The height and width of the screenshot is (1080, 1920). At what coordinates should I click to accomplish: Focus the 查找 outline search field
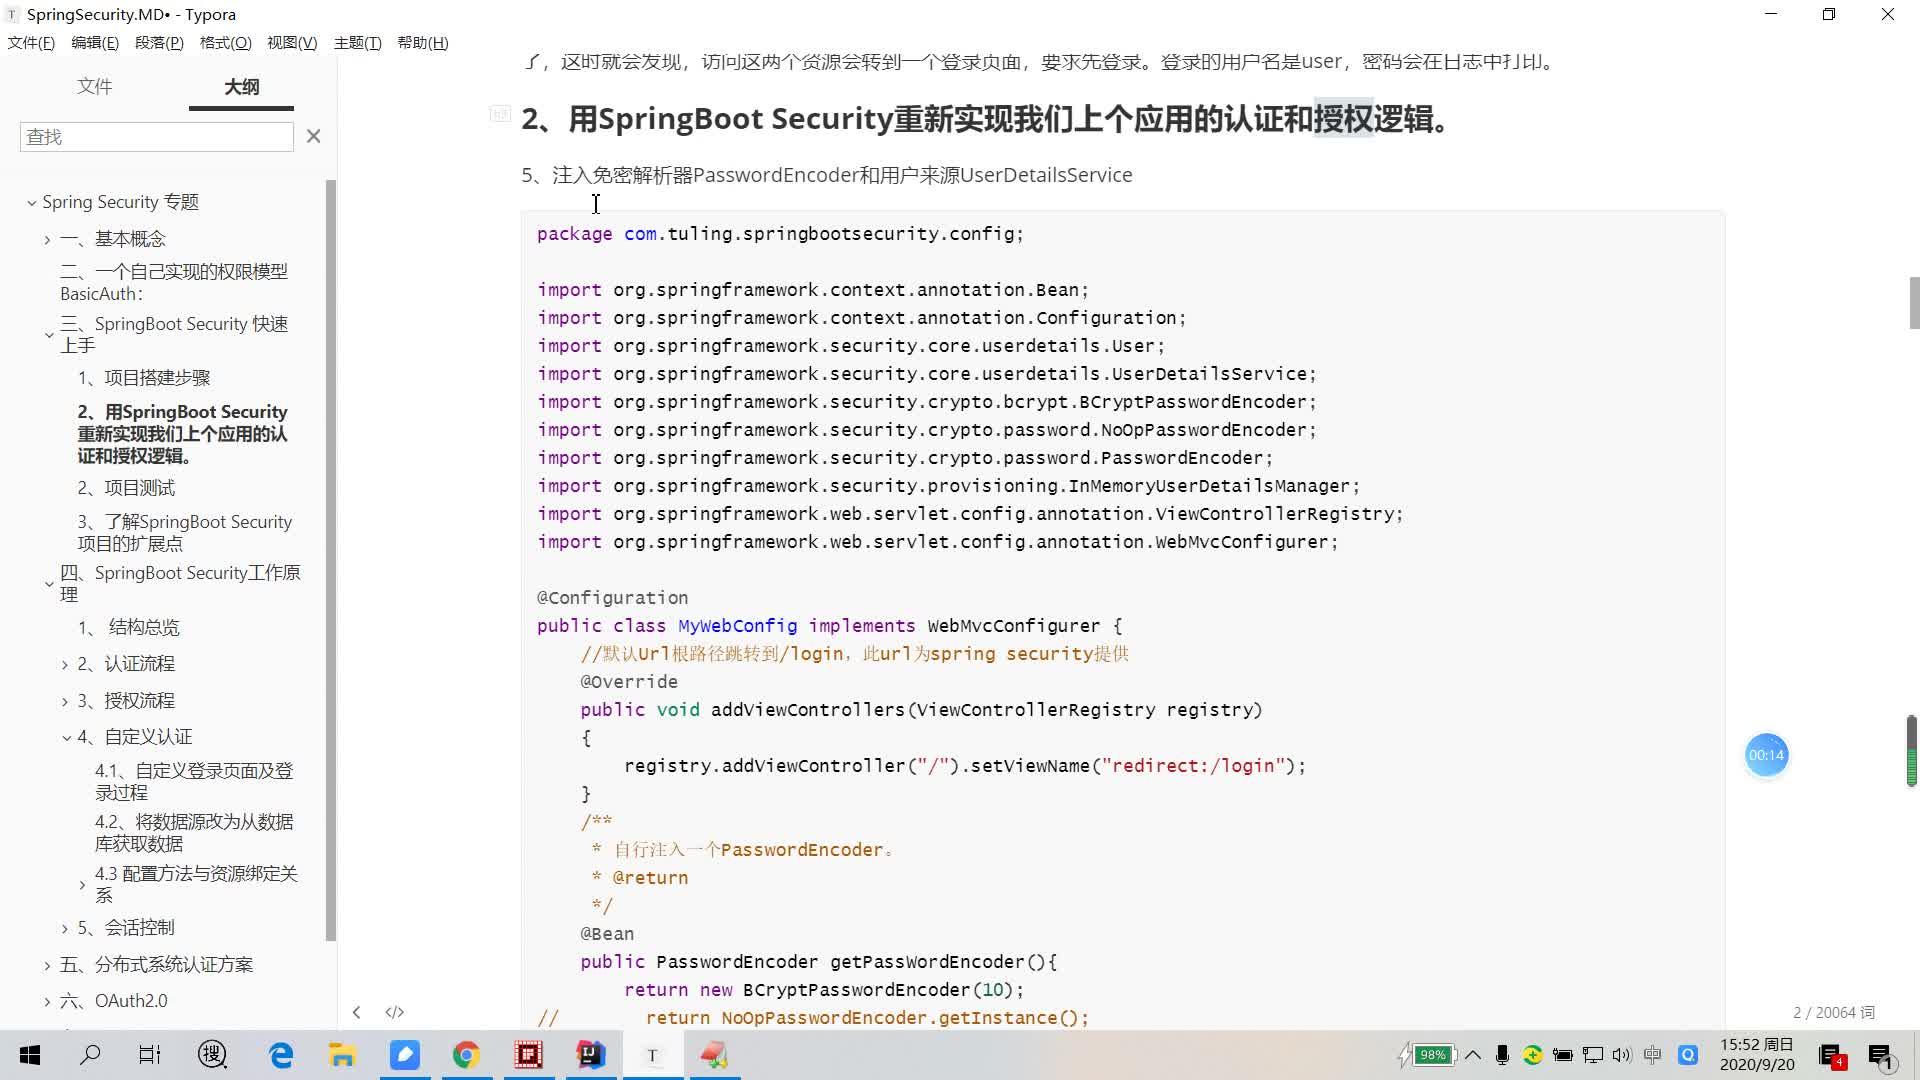[x=156, y=137]
